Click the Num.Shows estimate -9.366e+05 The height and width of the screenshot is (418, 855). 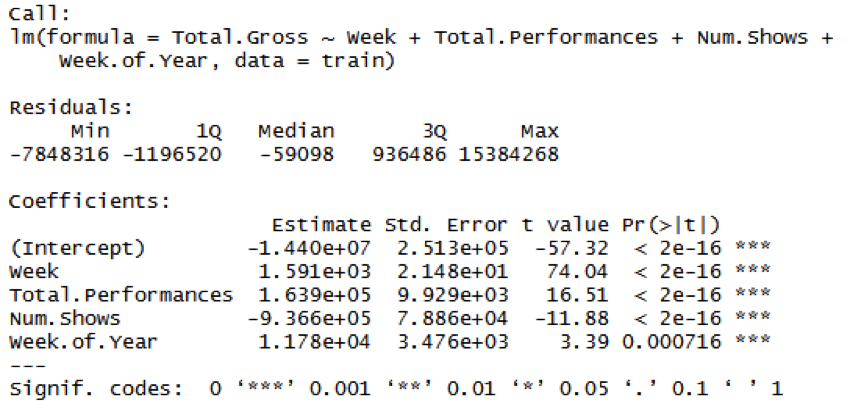pyautogui.click(x=308, y=318)
